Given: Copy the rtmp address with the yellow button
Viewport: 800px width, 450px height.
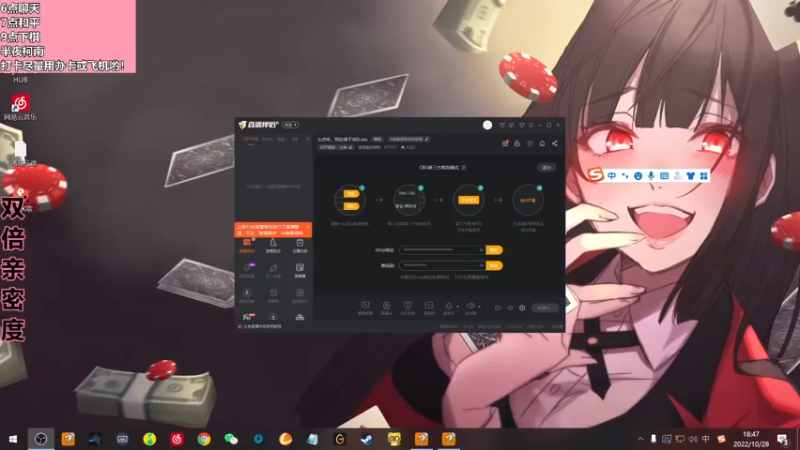Looking at the screenshot, I should 494,250.
